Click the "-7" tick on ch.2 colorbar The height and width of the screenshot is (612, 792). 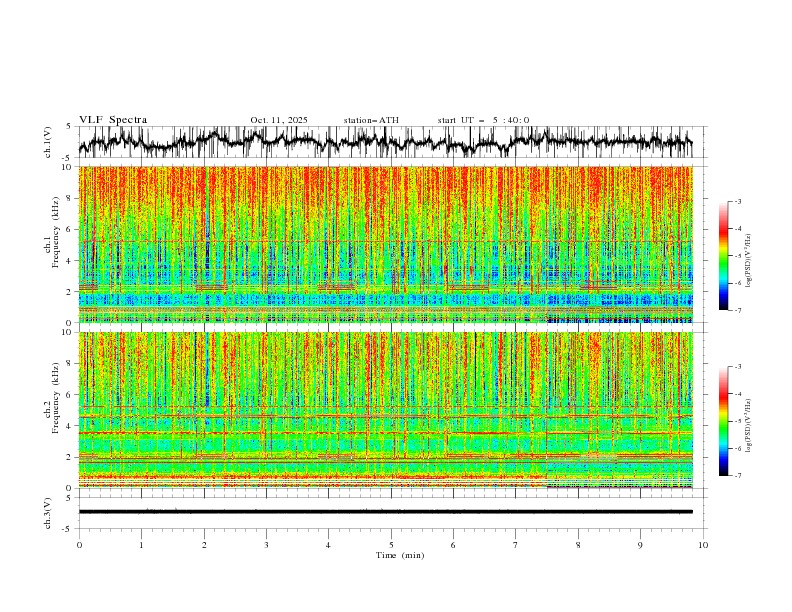(737, 476)
